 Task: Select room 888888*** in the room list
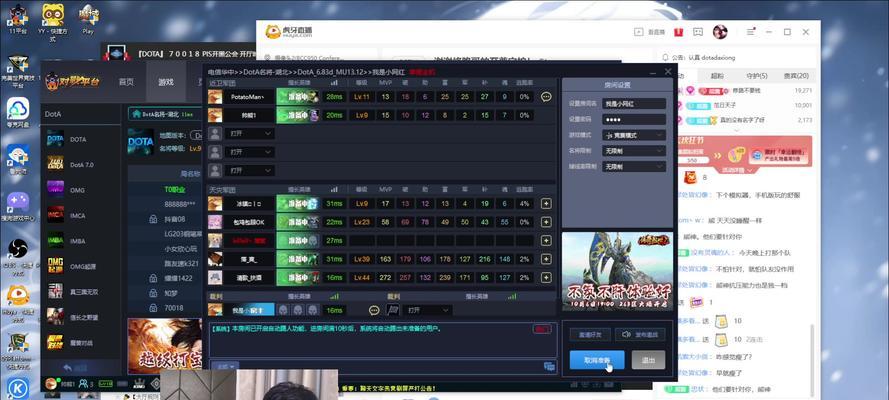(x=180, y=204)
